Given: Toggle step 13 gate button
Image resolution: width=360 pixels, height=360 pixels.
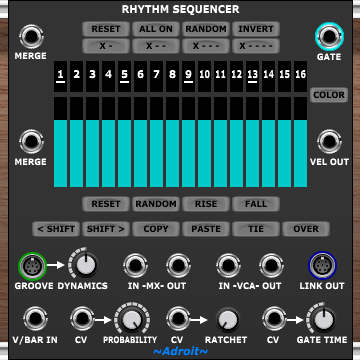Looking at the screenshot, I should point(252,76).
